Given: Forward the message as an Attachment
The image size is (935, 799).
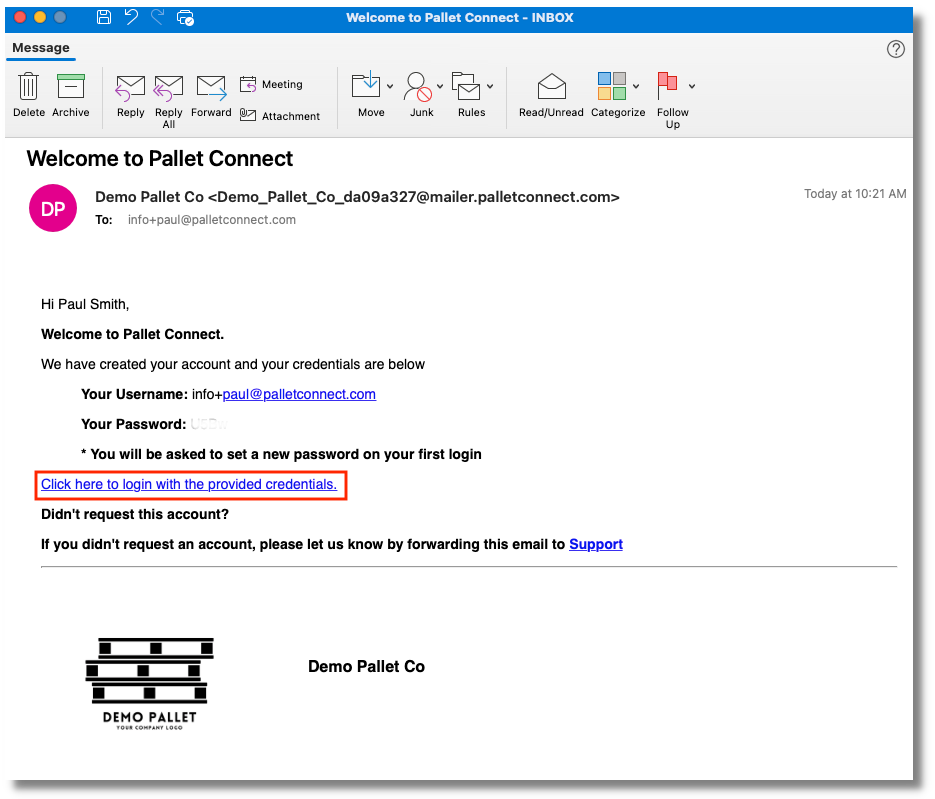Looking at the screenshot, I should [280, 116].
